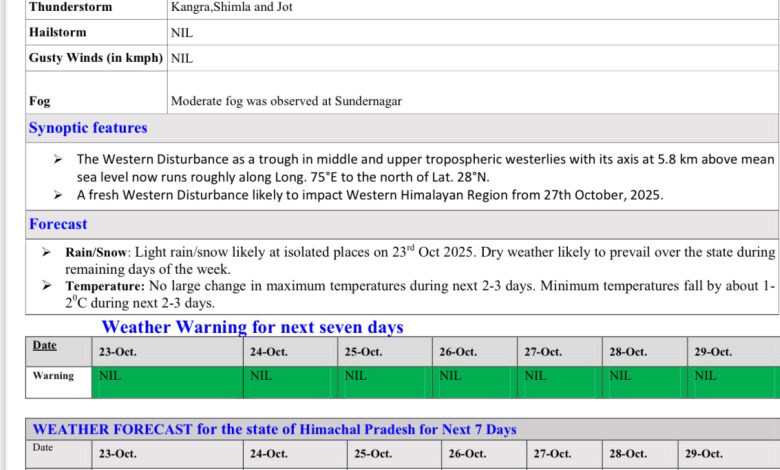780x470 pixels.
Task: Select the 'Kangra,Shimla and Jot' cell
Action: [x=232, y=7]
